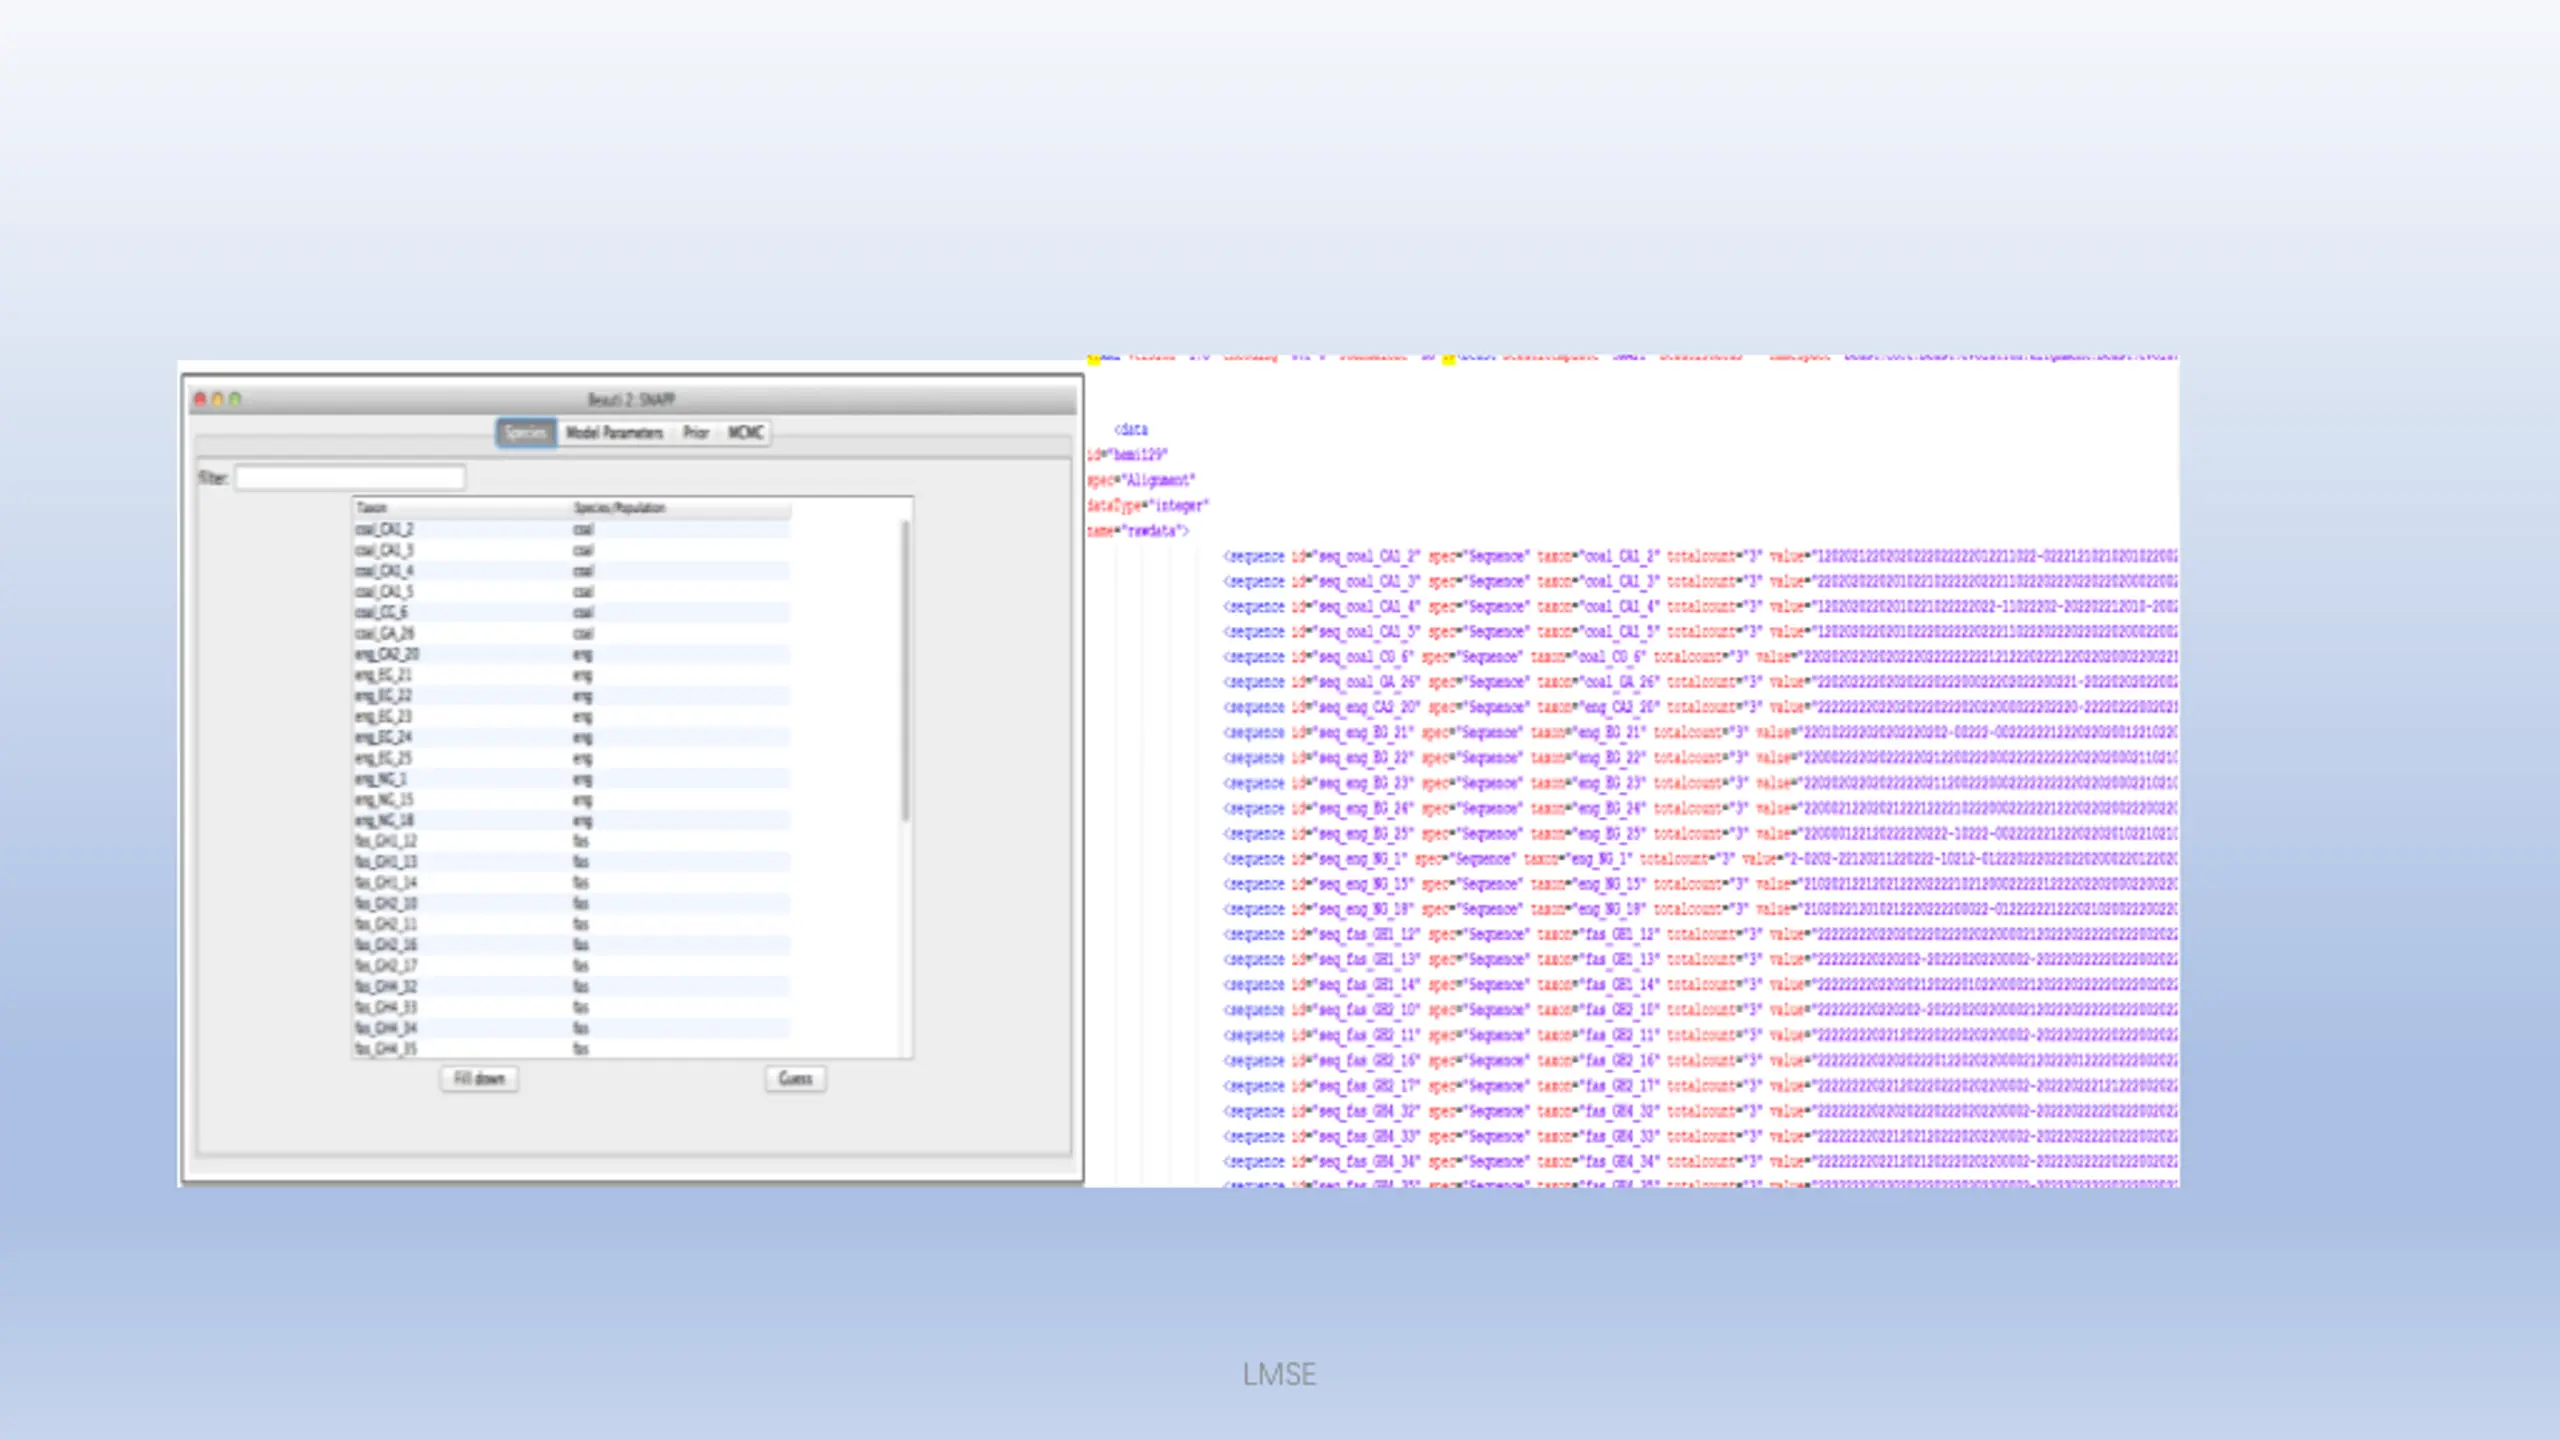Image resolution: width=2560 pixels, height=1440 pixels.
Task: Select the fas taxon row ending in 34
Action: pyautogui.click(x=572, y=1027)
